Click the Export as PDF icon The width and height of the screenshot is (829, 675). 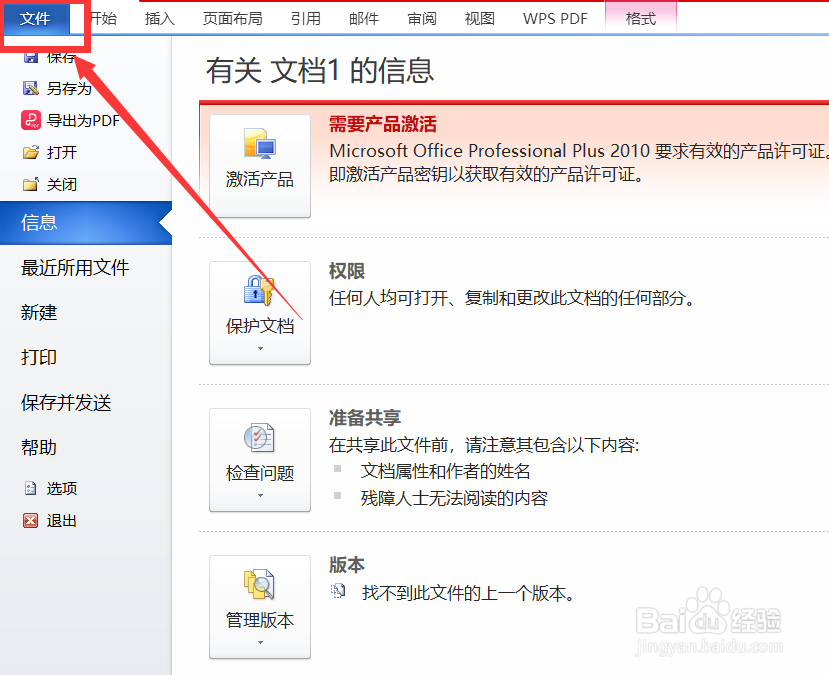(31, 121)
